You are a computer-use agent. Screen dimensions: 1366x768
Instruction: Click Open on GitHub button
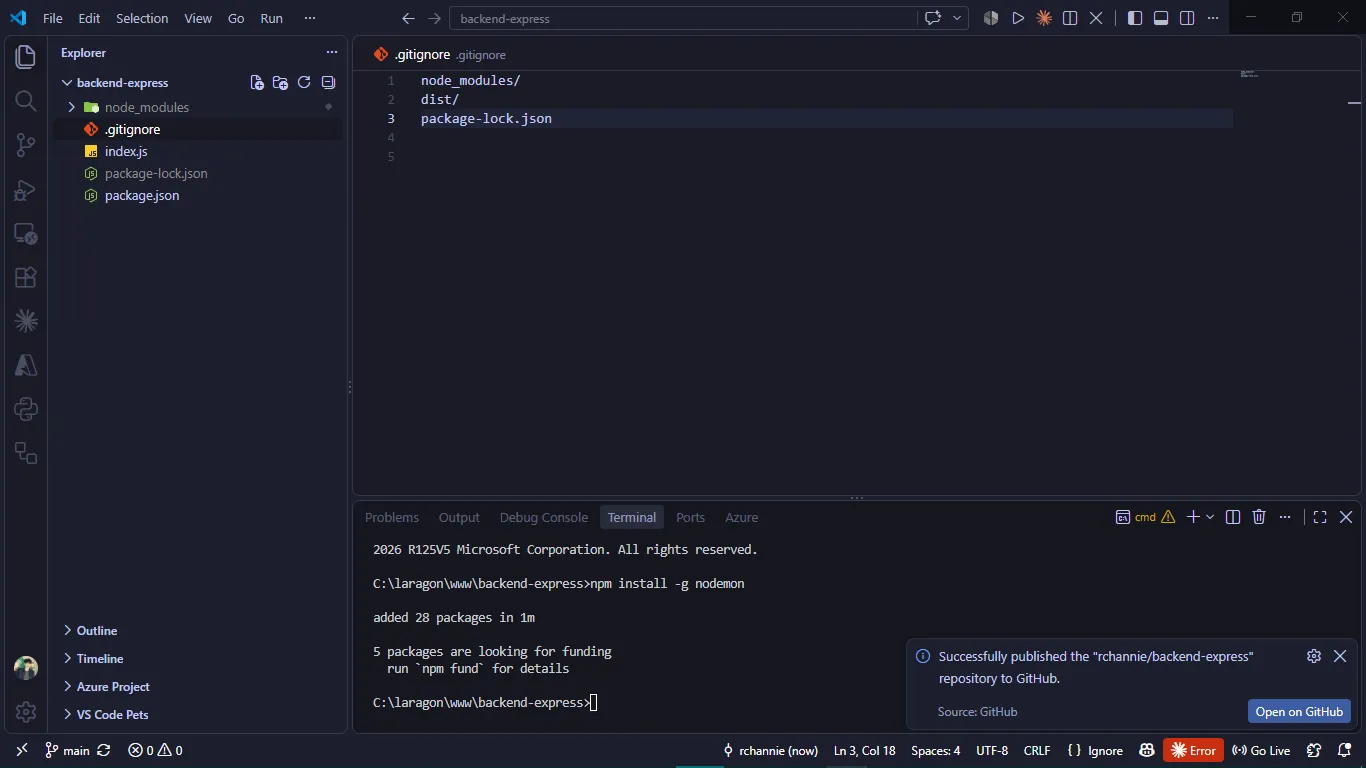tap(1299, 711)
